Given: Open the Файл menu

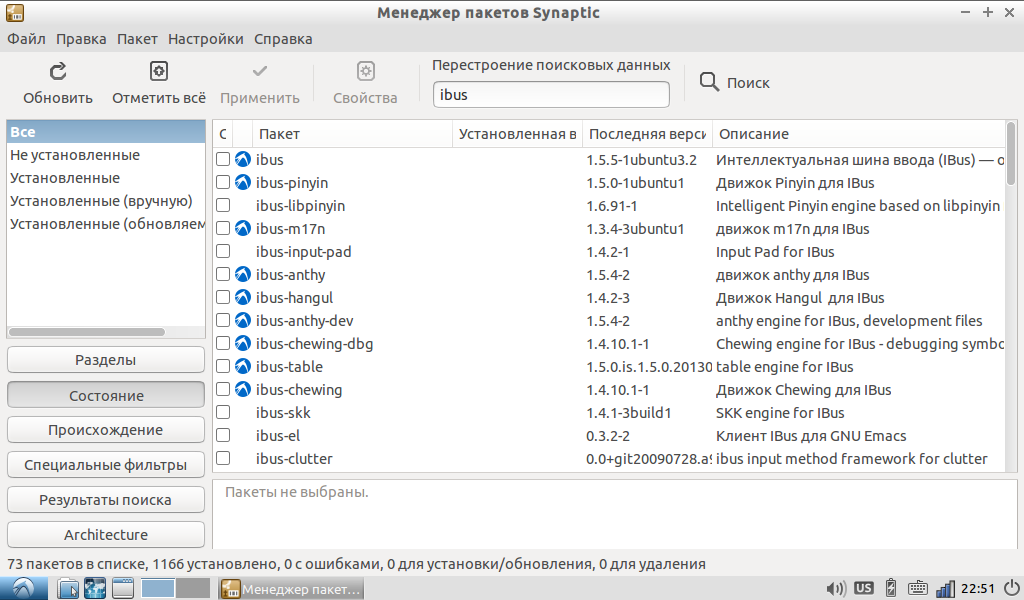Looking at the screenshot, I should coord(26,39).
